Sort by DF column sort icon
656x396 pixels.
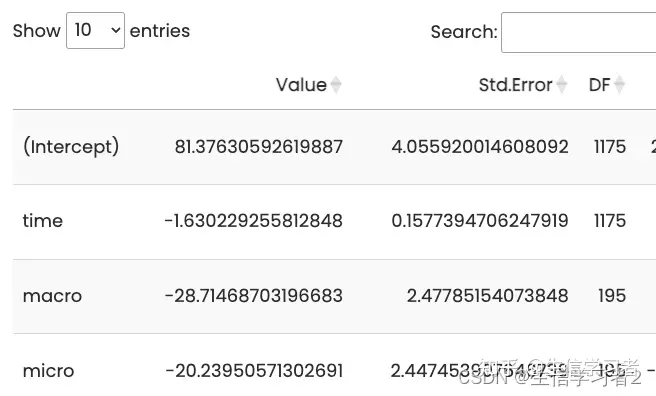click(x=619, y=85)
